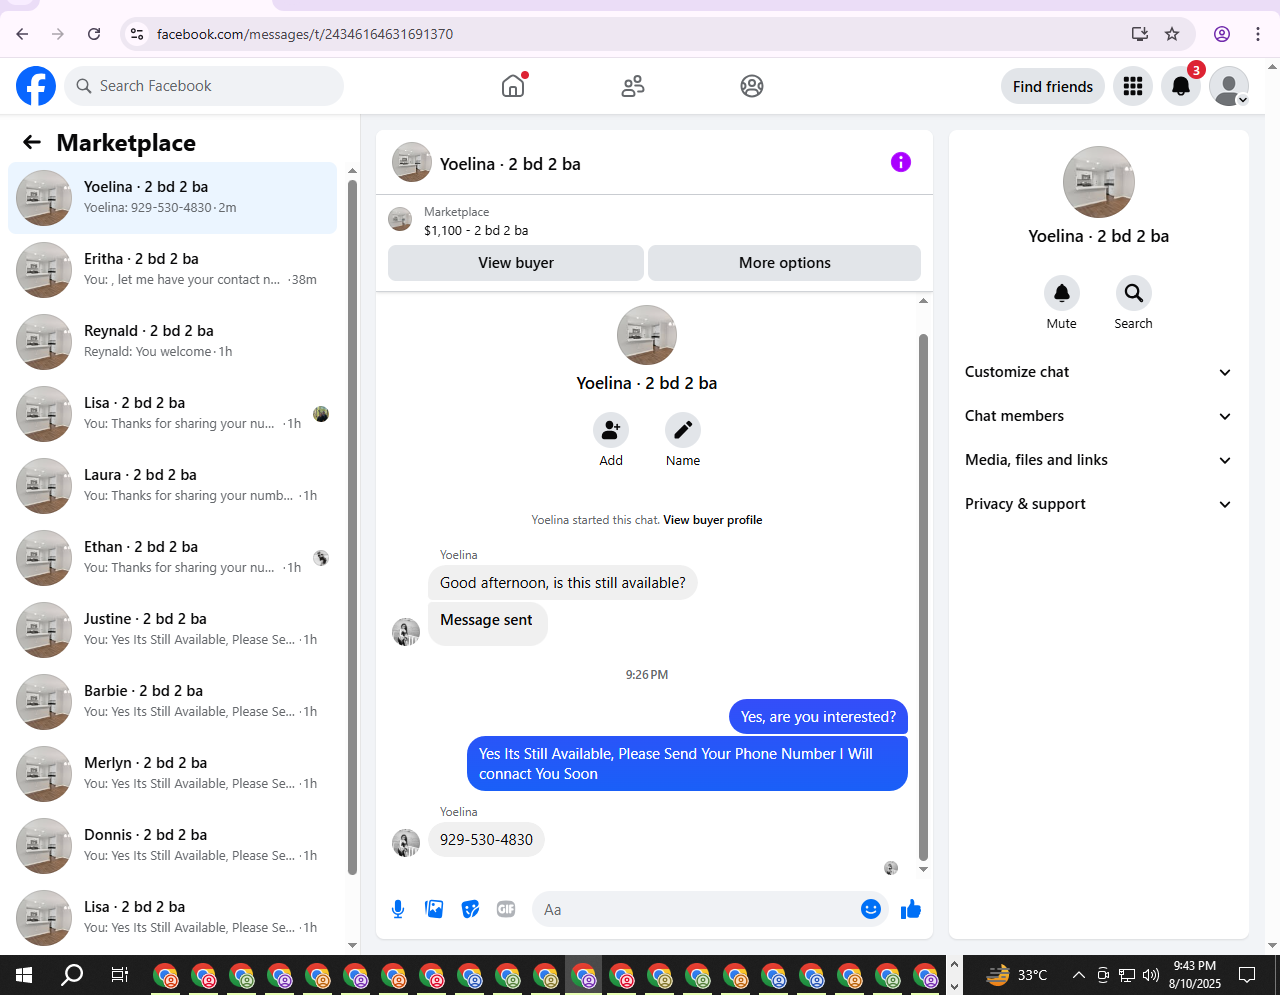Expand Chat members section
Viewport: 1280px width, 995px height.
(x=1098, y=416)
